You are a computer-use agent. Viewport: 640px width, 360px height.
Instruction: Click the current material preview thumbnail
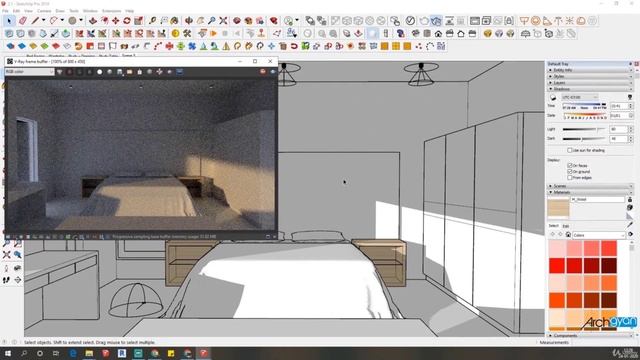coord(558,208)
